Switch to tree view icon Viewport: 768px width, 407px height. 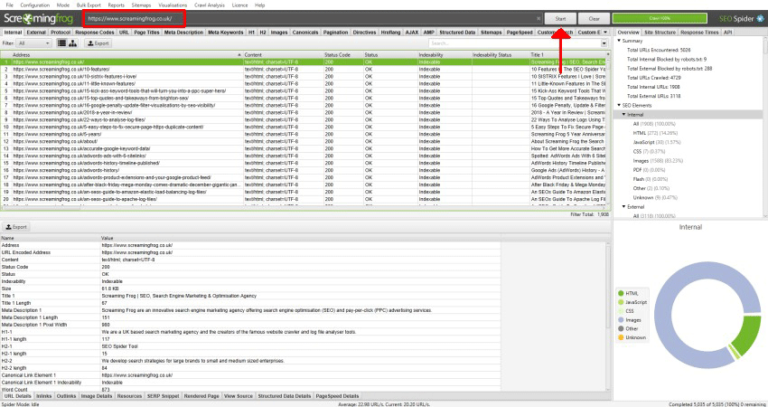[73, 43]
